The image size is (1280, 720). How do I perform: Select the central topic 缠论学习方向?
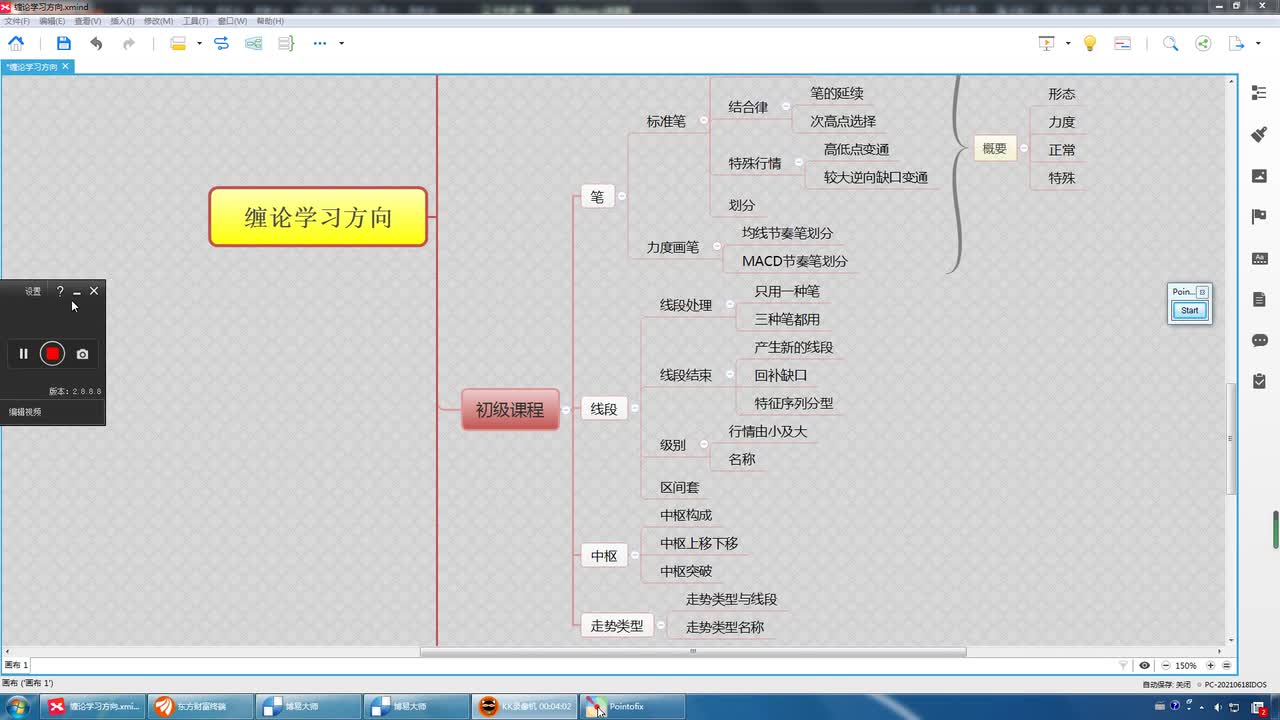tap(318, 217)
